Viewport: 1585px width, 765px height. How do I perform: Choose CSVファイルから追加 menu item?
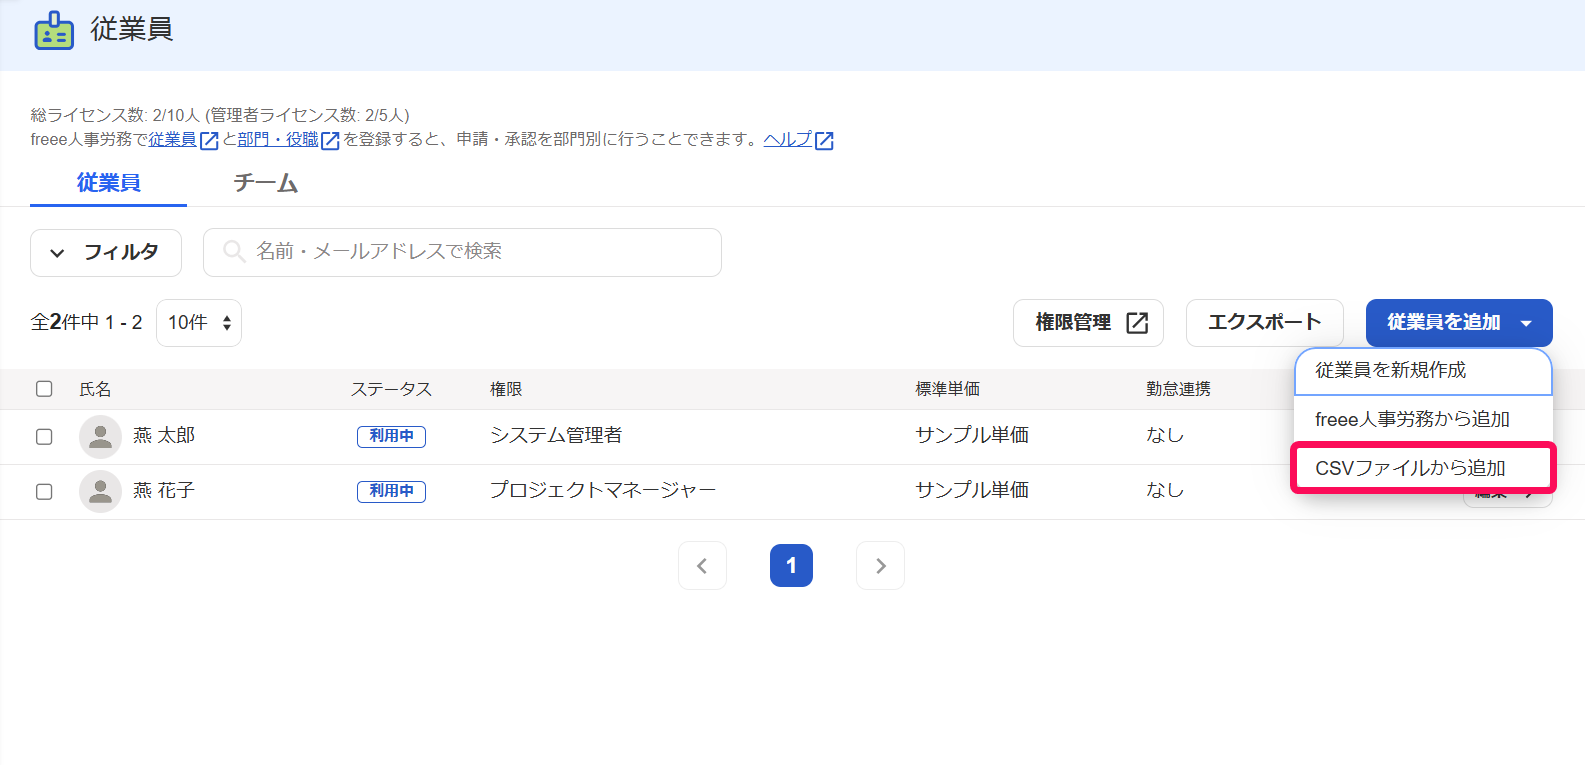tap(1423, 468)
